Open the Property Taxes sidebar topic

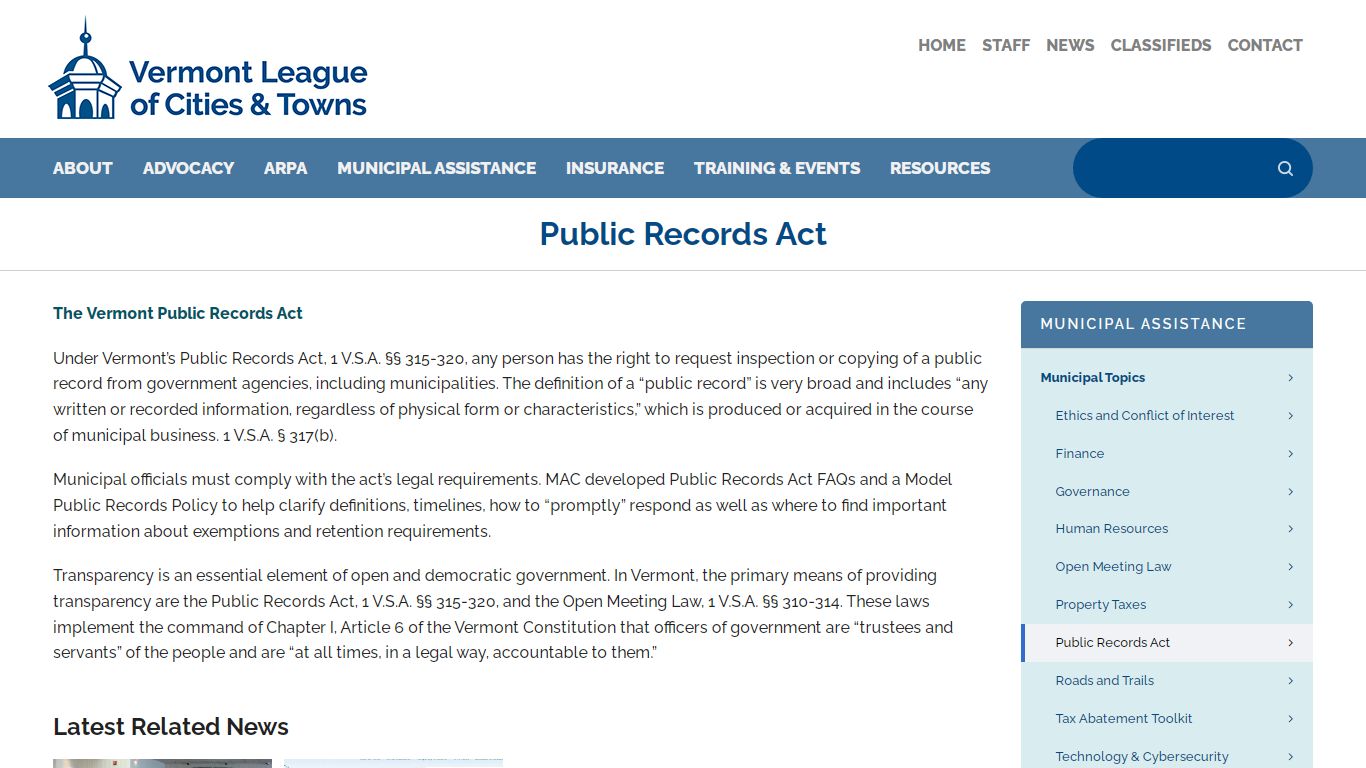click(x=1101, y=605)
